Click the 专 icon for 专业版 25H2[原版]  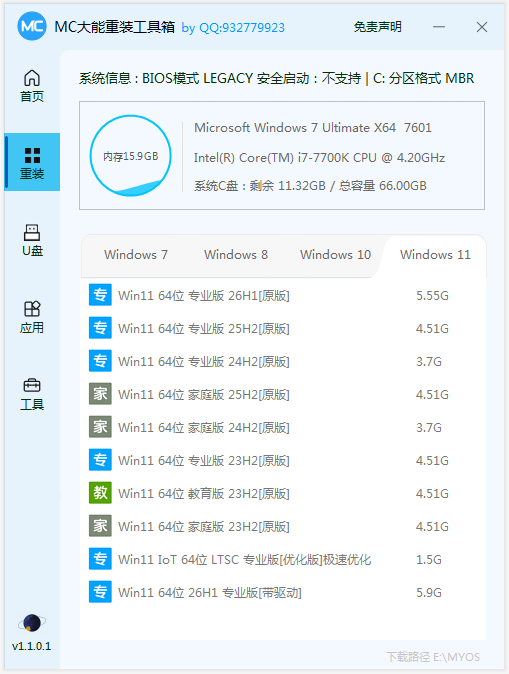100,328
